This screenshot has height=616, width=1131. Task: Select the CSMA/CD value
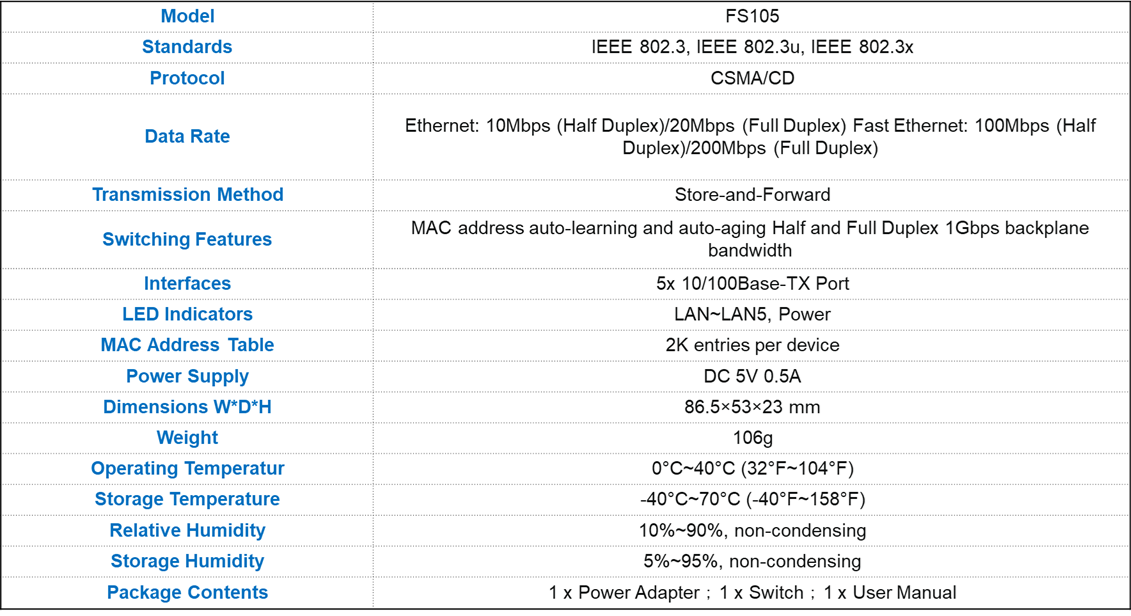(x=752, y=78)
